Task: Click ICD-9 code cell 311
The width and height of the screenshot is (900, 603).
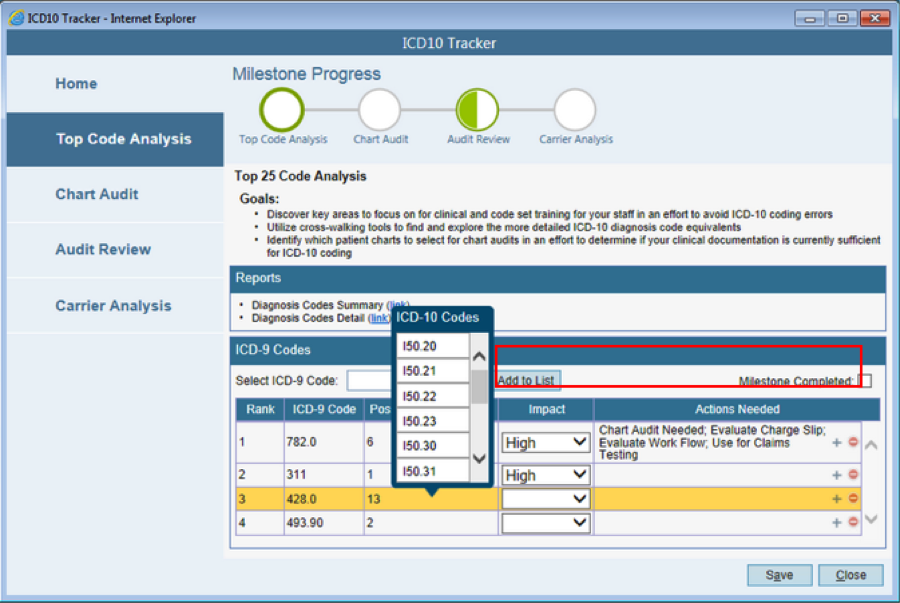Action: tap(324, 475)
